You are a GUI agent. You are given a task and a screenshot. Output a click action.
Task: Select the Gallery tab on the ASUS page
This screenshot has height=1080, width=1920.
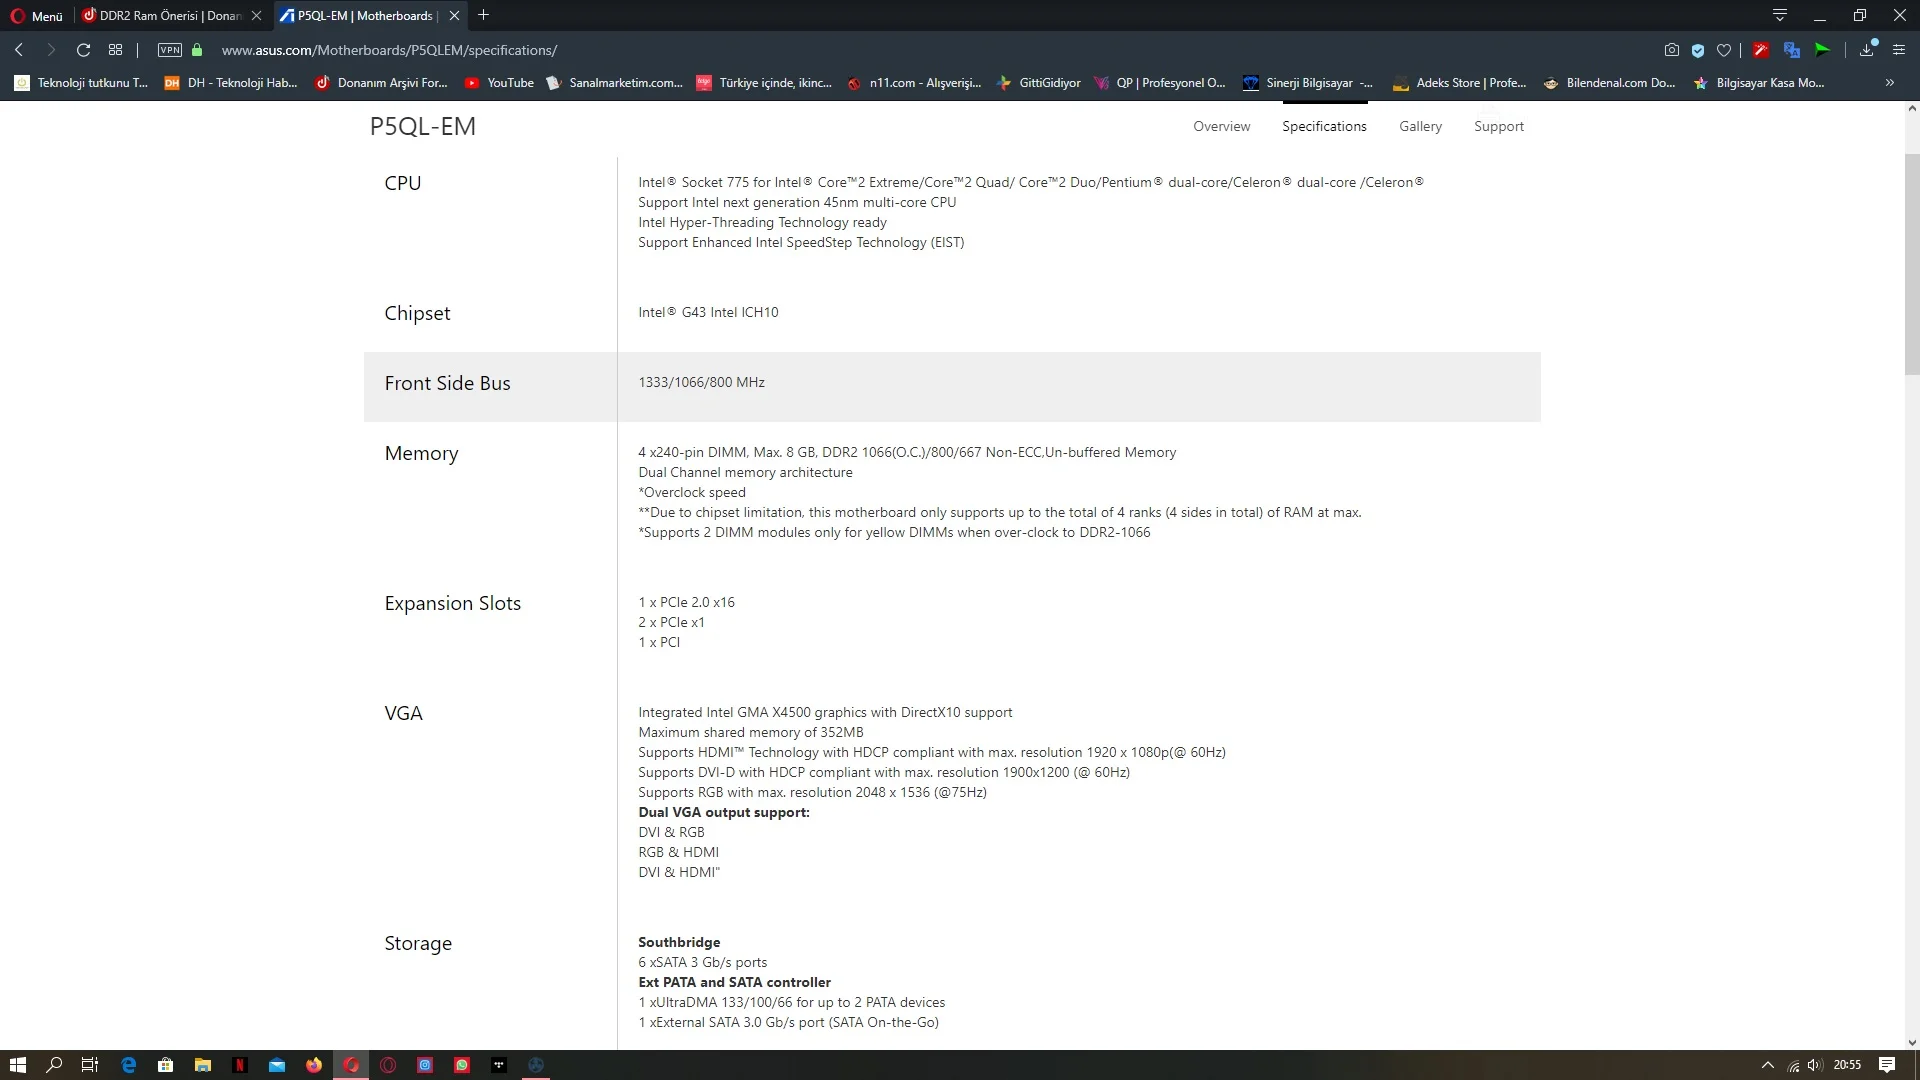coord(1420,126)
